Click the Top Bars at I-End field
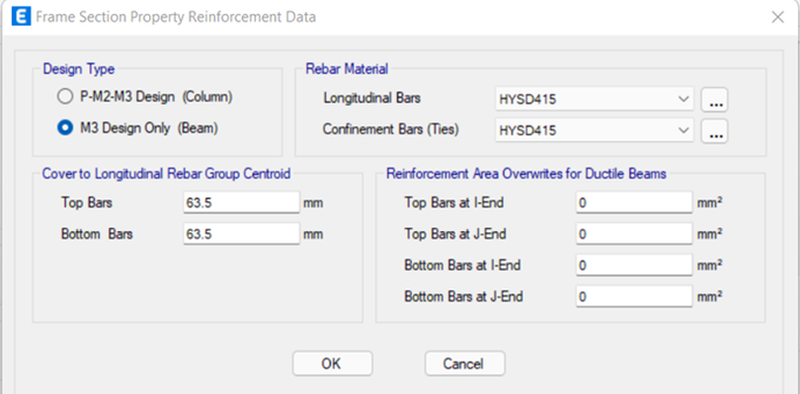Viewport: 800px width, 394px height. point(634,203)
